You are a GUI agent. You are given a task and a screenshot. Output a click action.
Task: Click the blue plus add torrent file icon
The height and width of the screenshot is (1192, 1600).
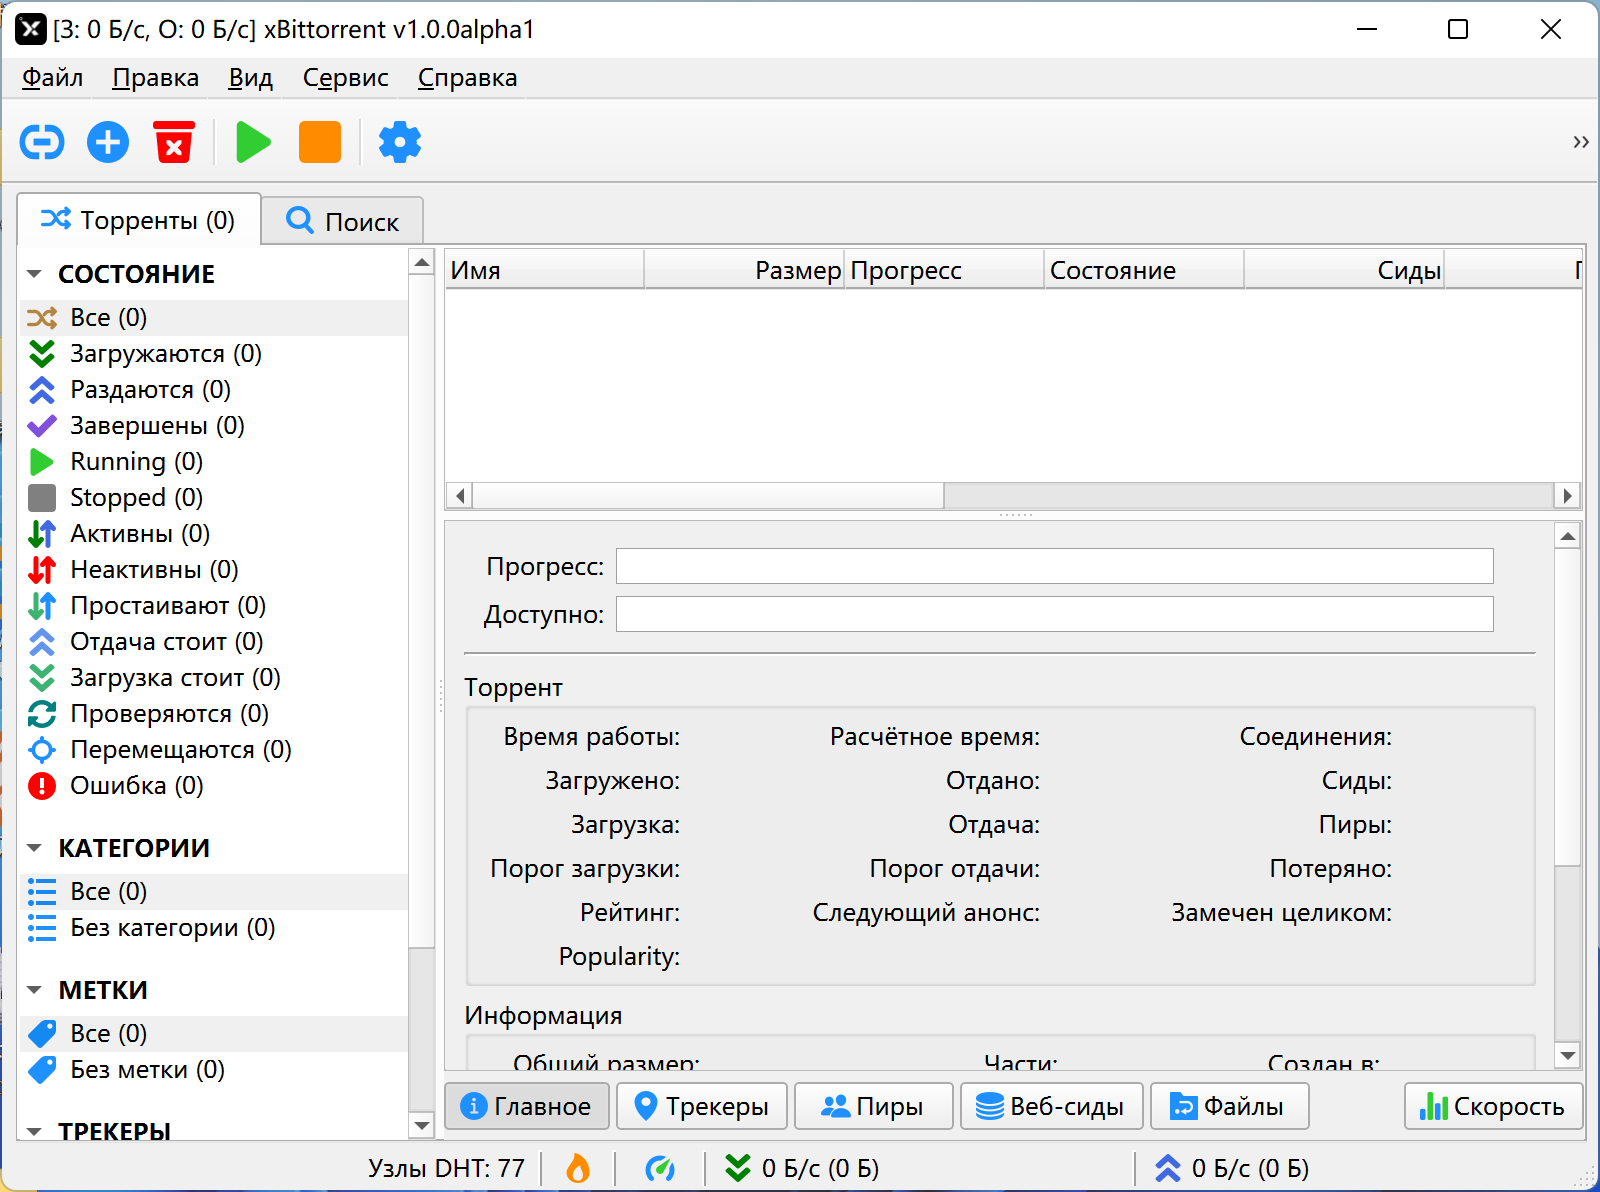108,142
